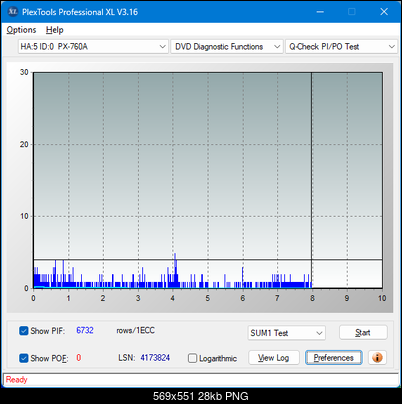Expand the SUM1 Test dropdown
402x404 pixels.
(x=286, y=333)
